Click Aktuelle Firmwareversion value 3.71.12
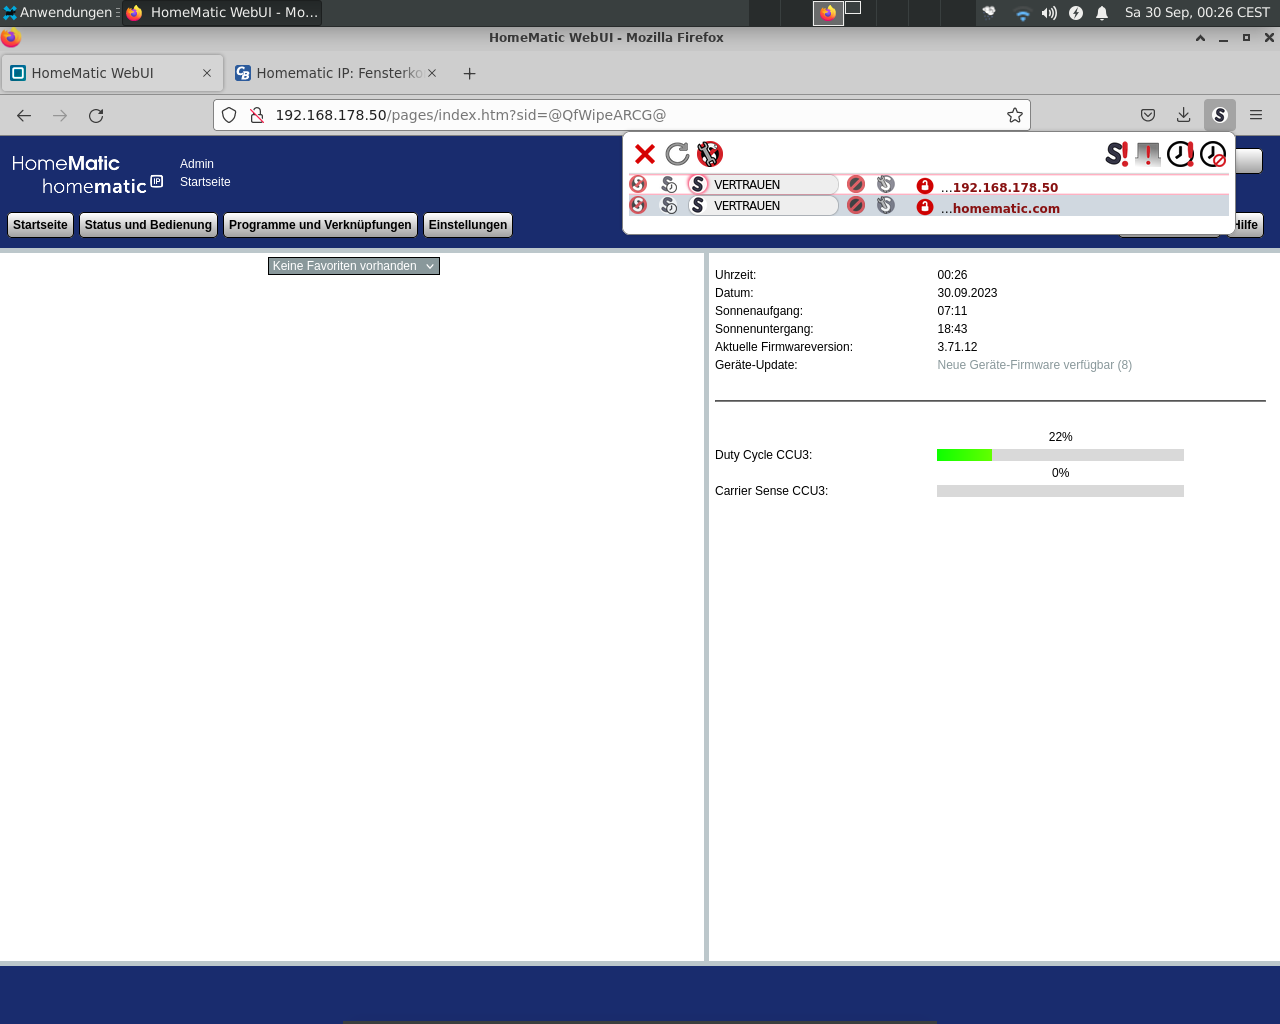The image size is (1280, 1024). point(957,347)
